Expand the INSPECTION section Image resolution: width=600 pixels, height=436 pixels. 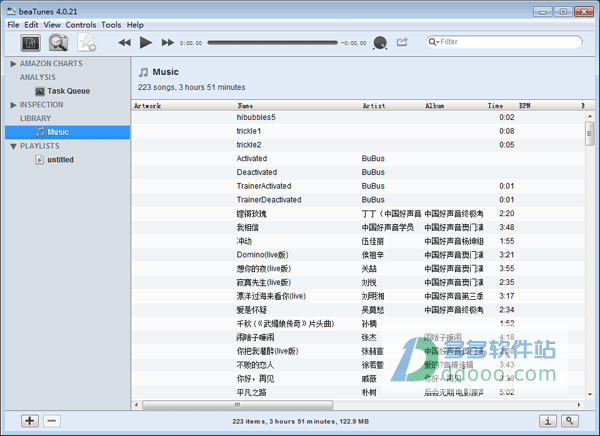pos(13,105)
